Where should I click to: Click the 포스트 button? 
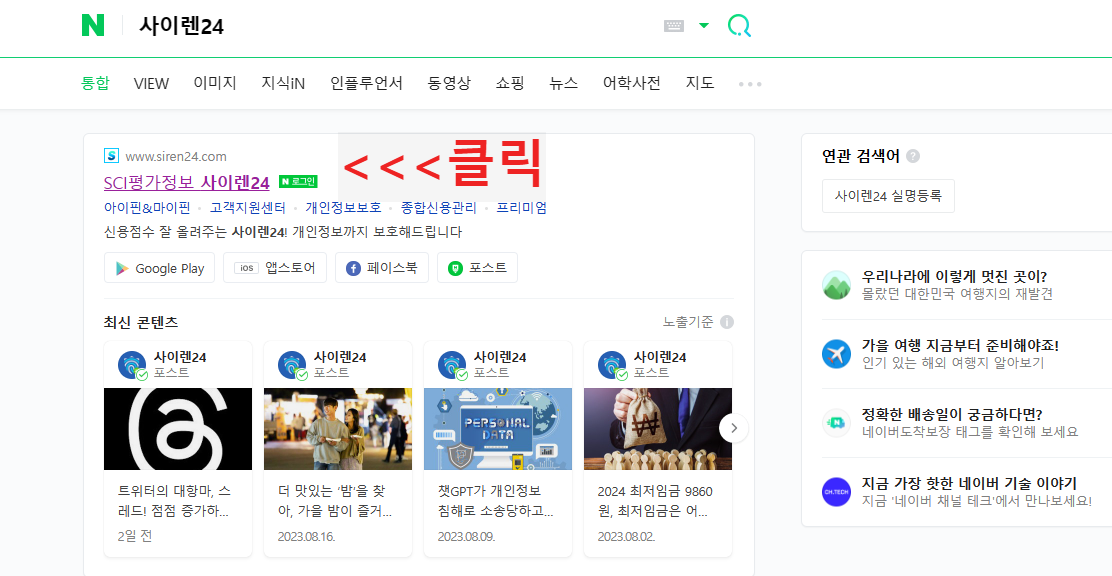pyautogui.click(x=477, y=267)
